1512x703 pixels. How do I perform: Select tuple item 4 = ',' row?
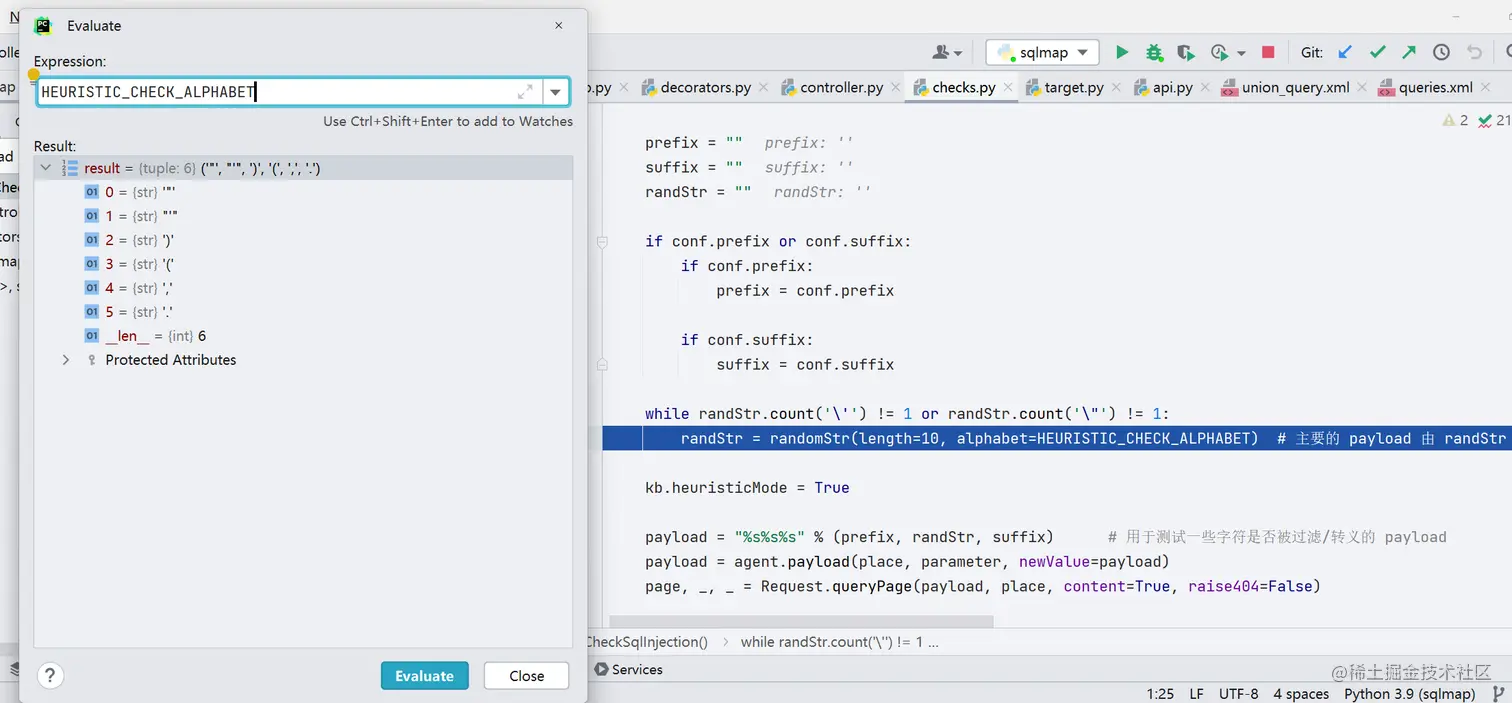click(x=303, y=288)
